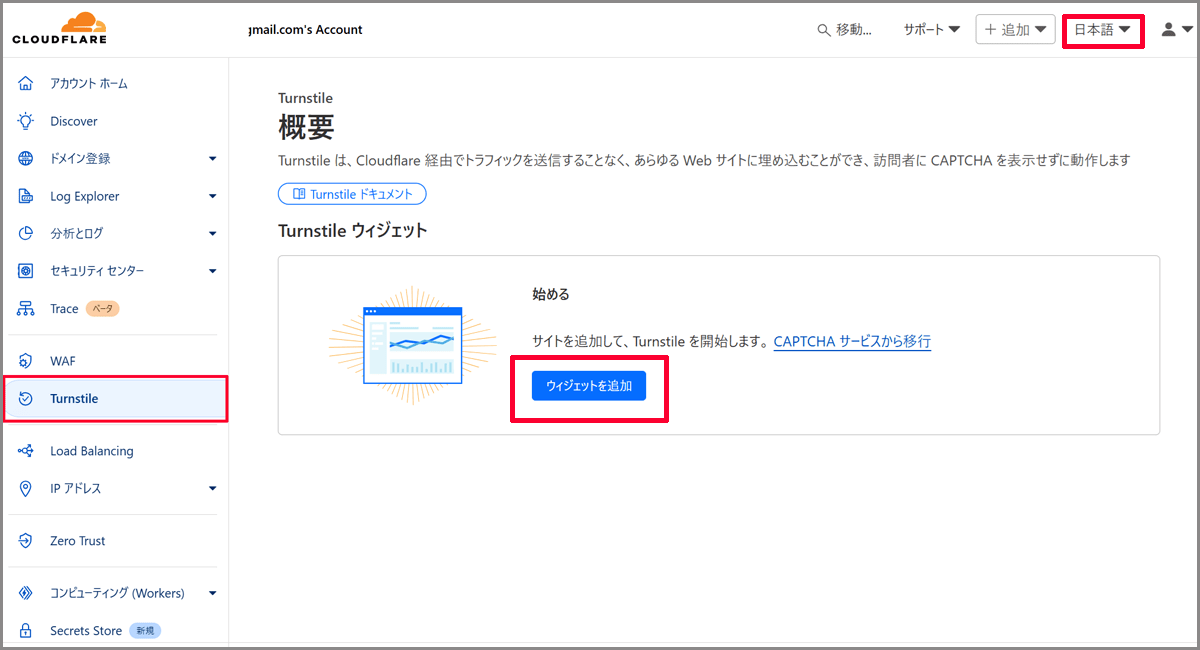Click the セキュリティ センター icon
The height and width of the screenshot is (650, 1200).
click(26, 271)
